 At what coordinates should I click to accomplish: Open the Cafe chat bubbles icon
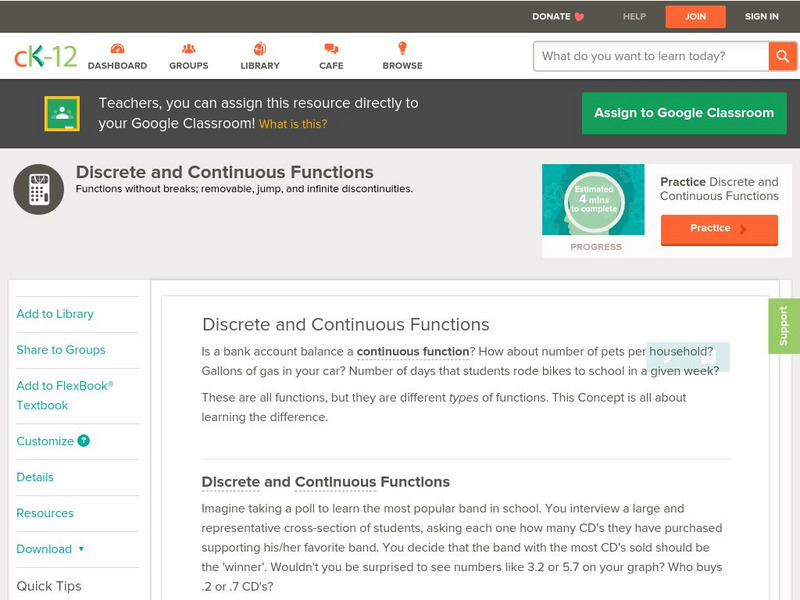pos(331,48)
